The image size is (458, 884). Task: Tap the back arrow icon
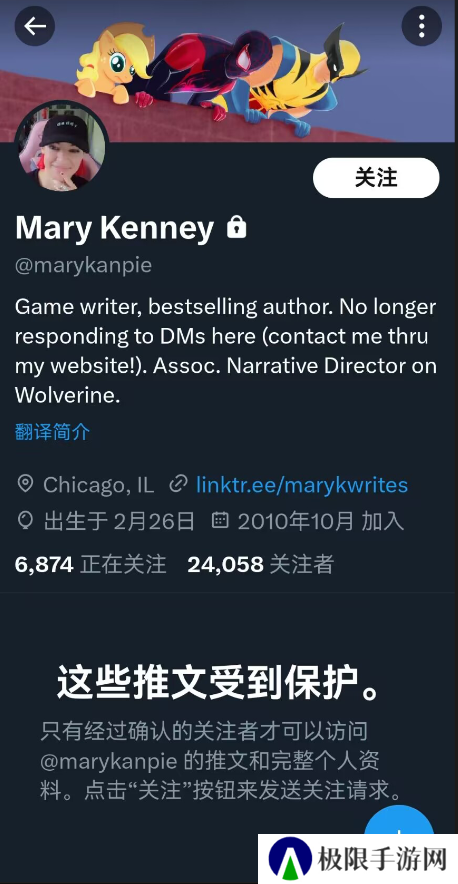(x=34, y=26)
